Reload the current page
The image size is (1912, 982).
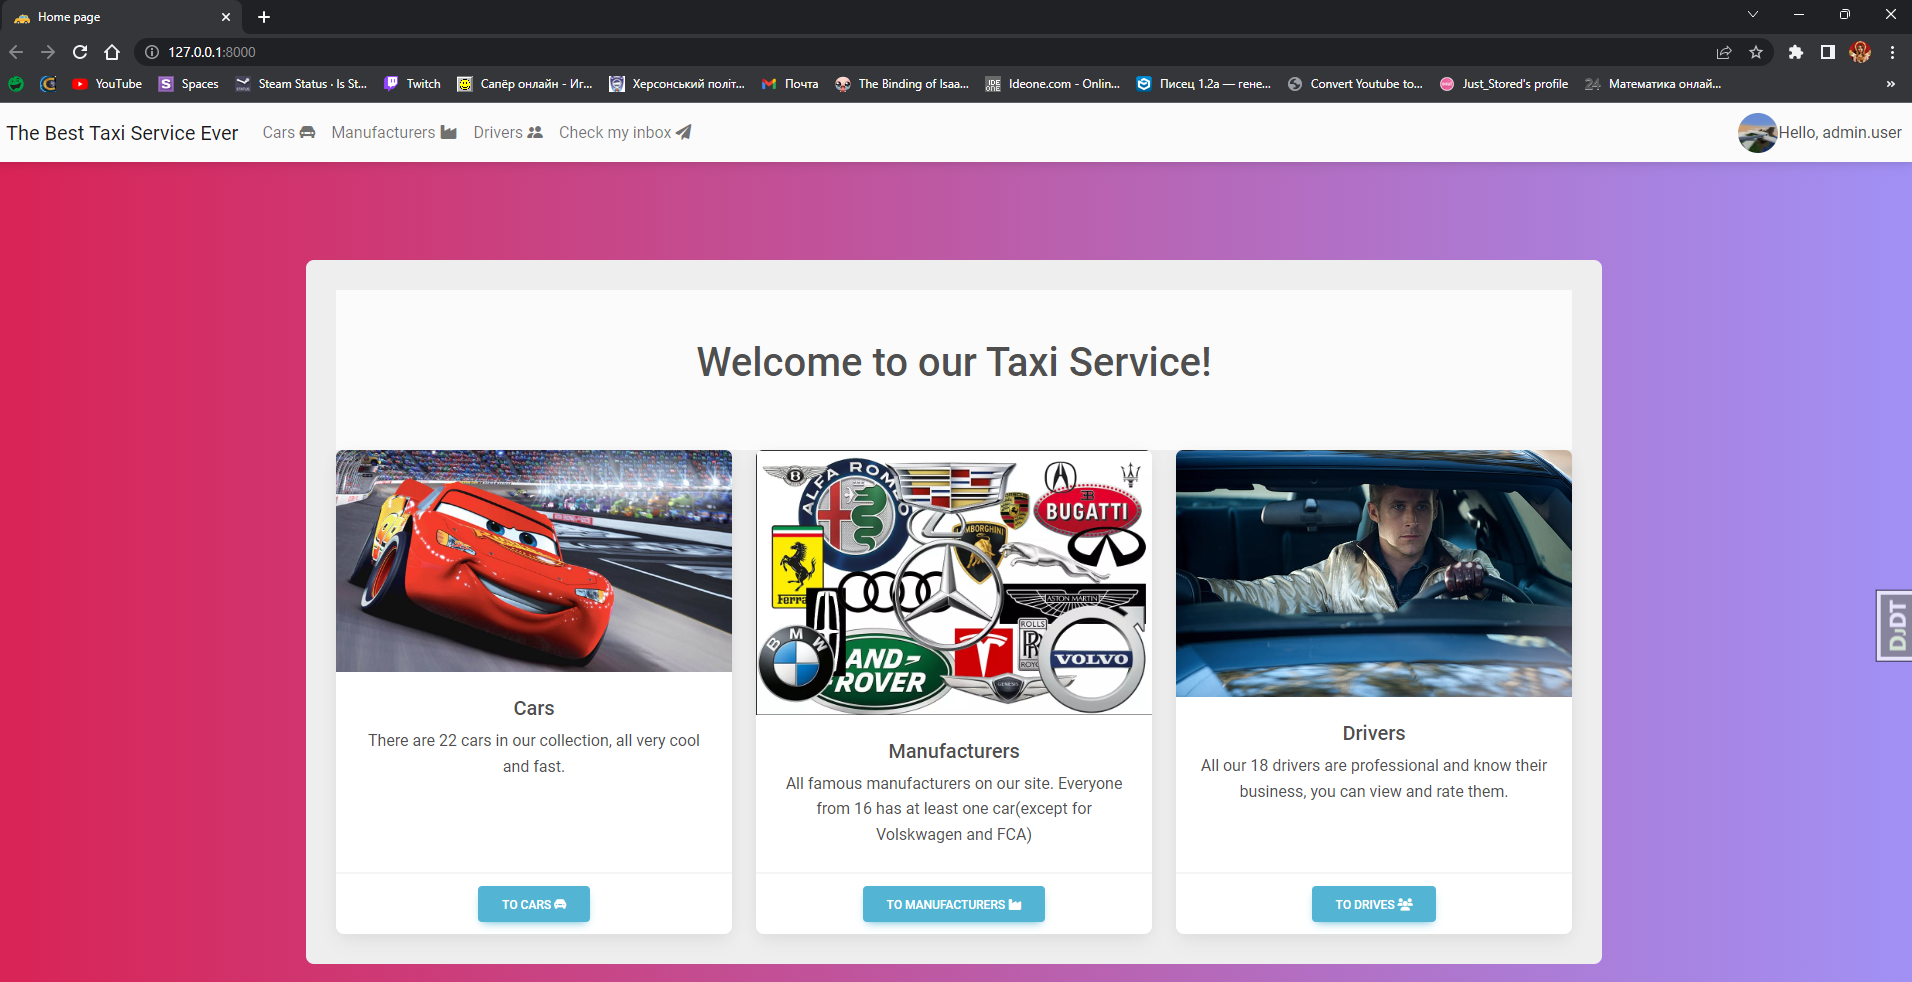[80, 53]
